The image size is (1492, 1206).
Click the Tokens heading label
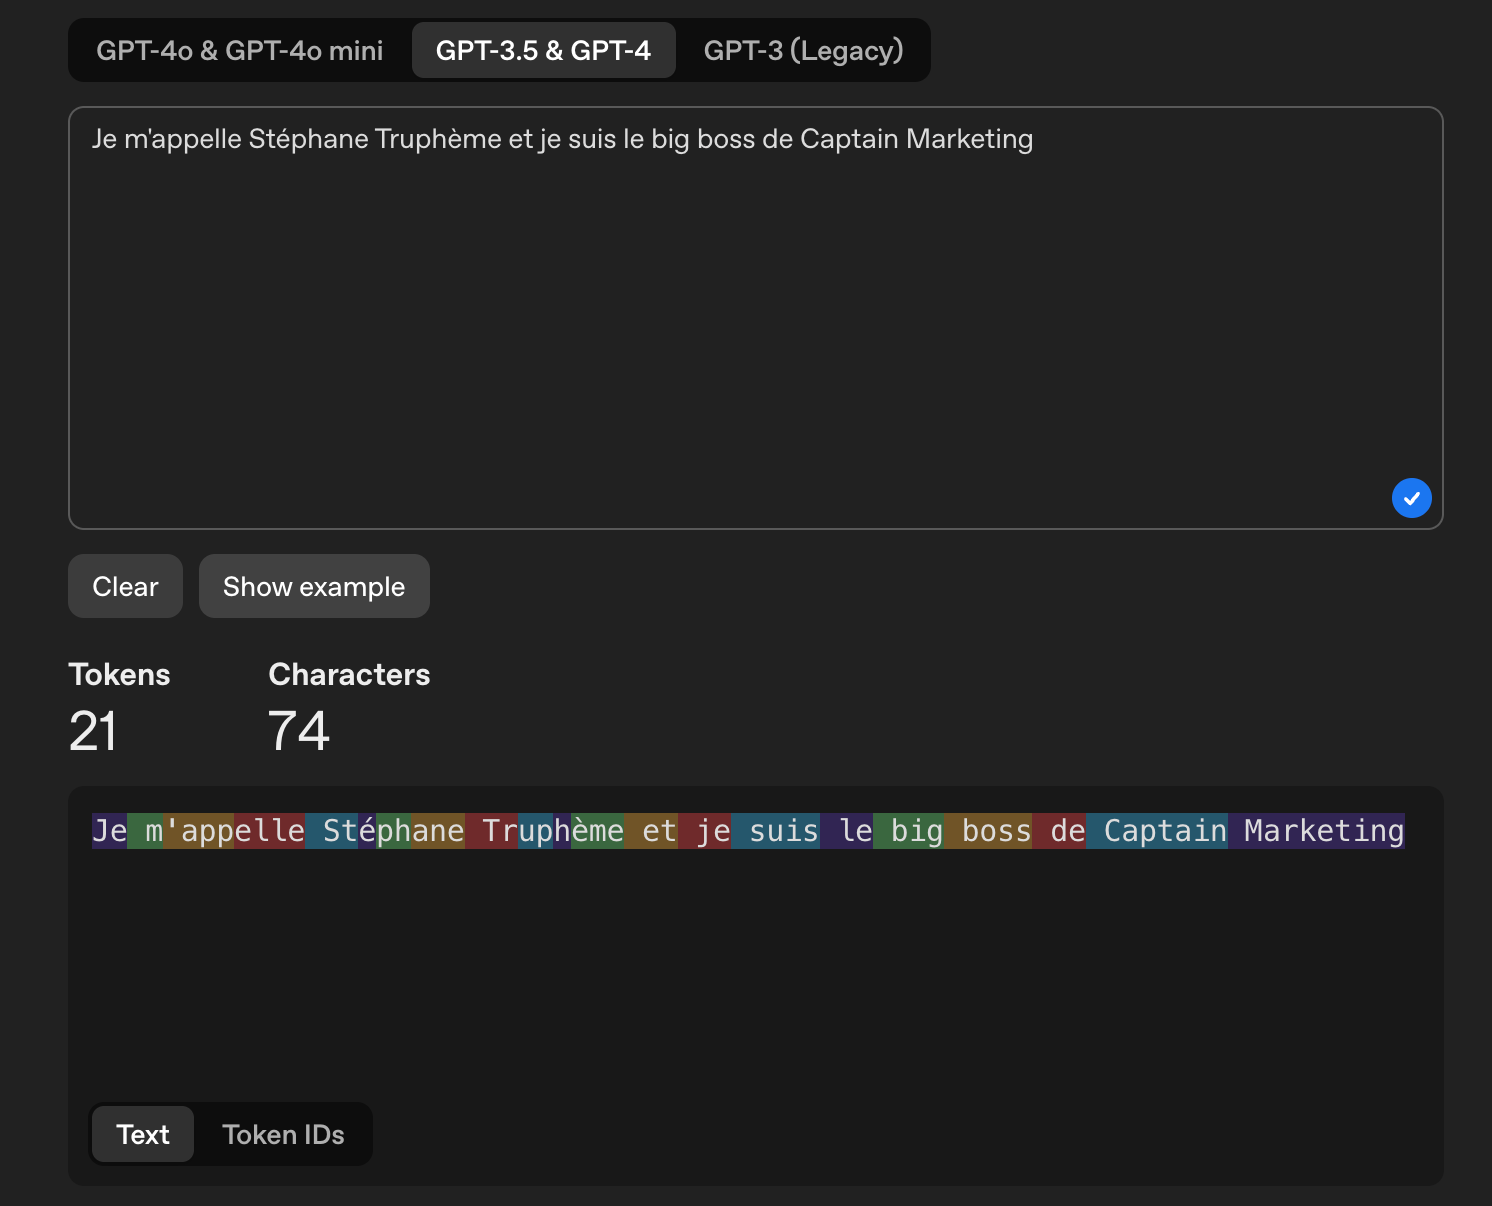click(119, 675)
